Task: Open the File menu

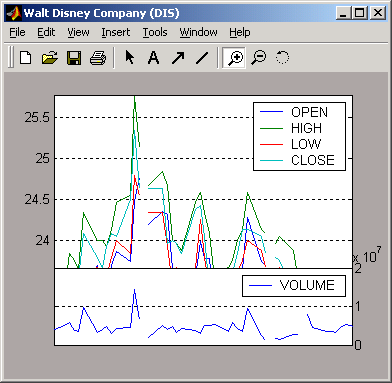Action: coord(17,32)
